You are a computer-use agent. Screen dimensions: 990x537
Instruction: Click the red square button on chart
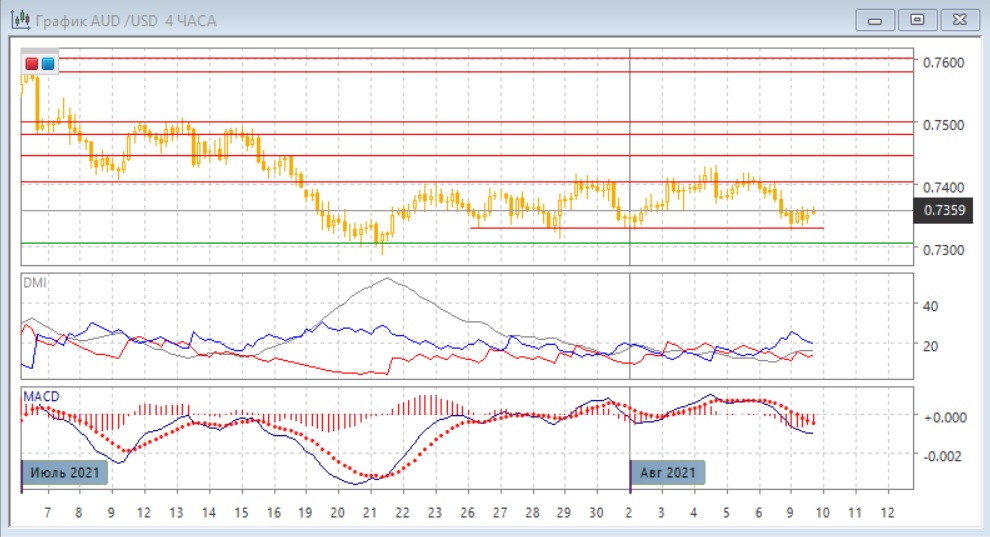tap(32, 64)
